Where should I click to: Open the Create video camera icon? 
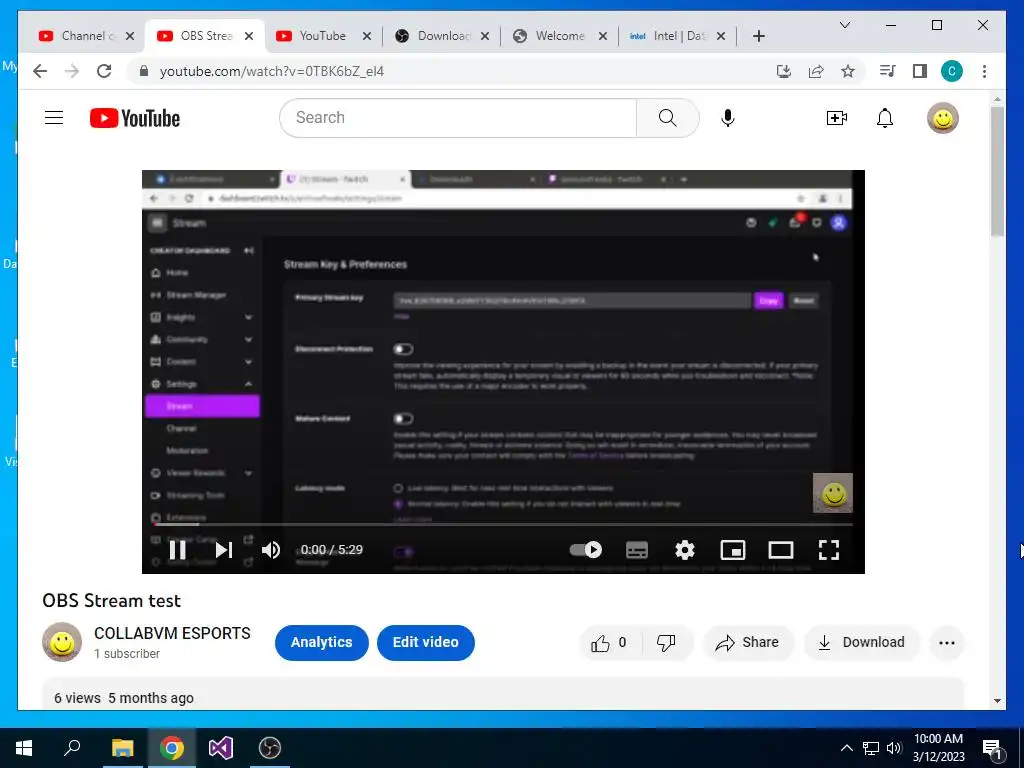pyautogui.click(x=837, y=118)
